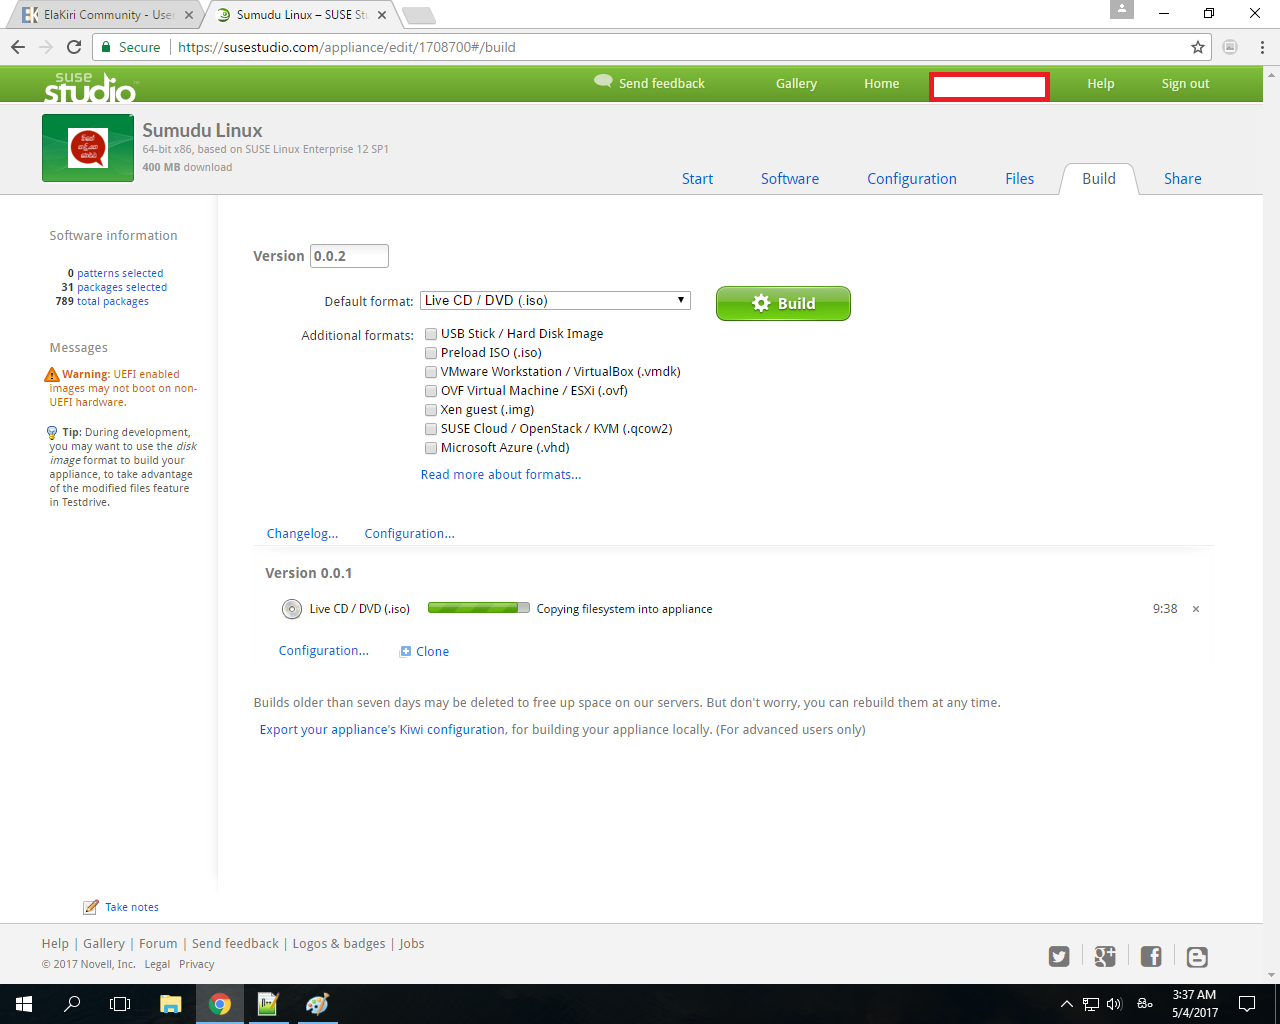The image size is (1280, 1024).
Task: Open Windows search from the taskbar
Action: pyautogui.click(x=72, y=1004)
